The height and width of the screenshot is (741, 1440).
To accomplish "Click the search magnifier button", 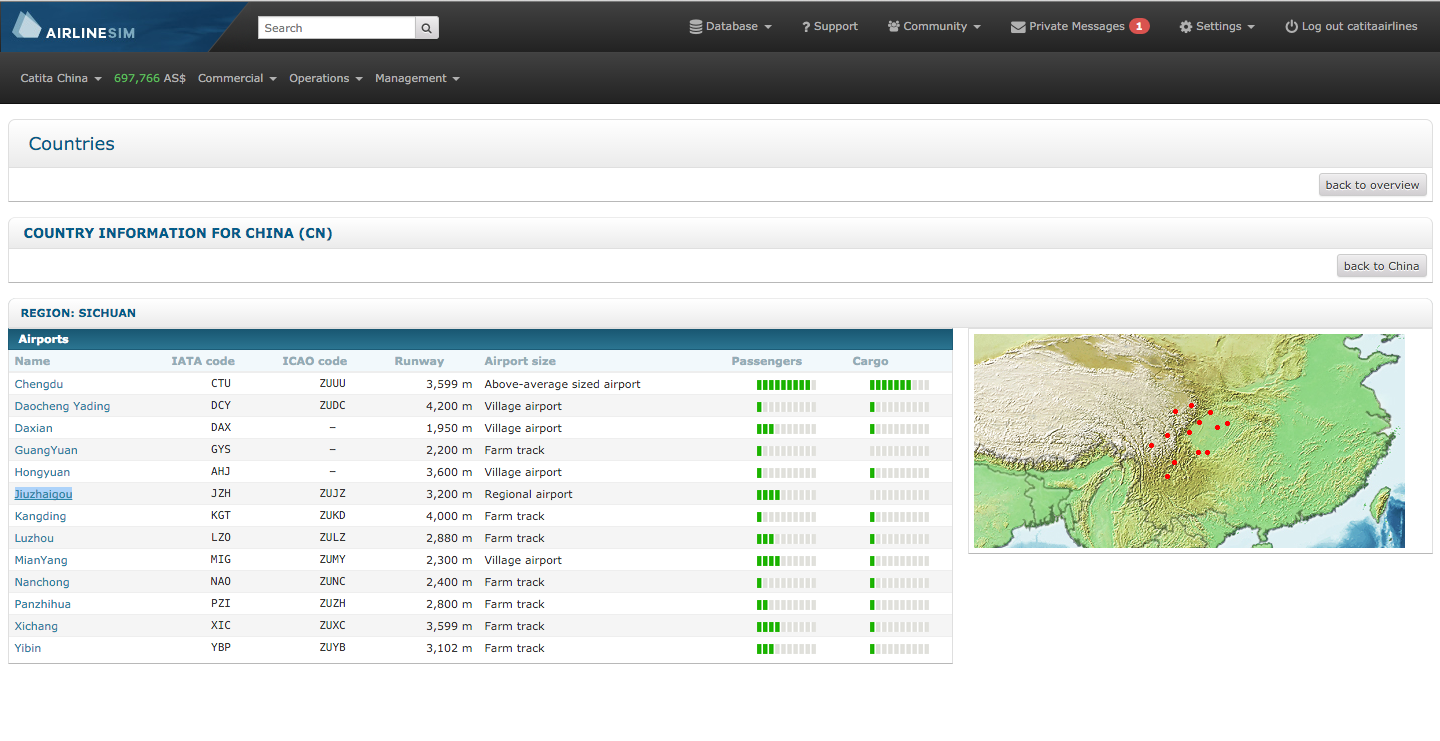I will tap(427, 28).
